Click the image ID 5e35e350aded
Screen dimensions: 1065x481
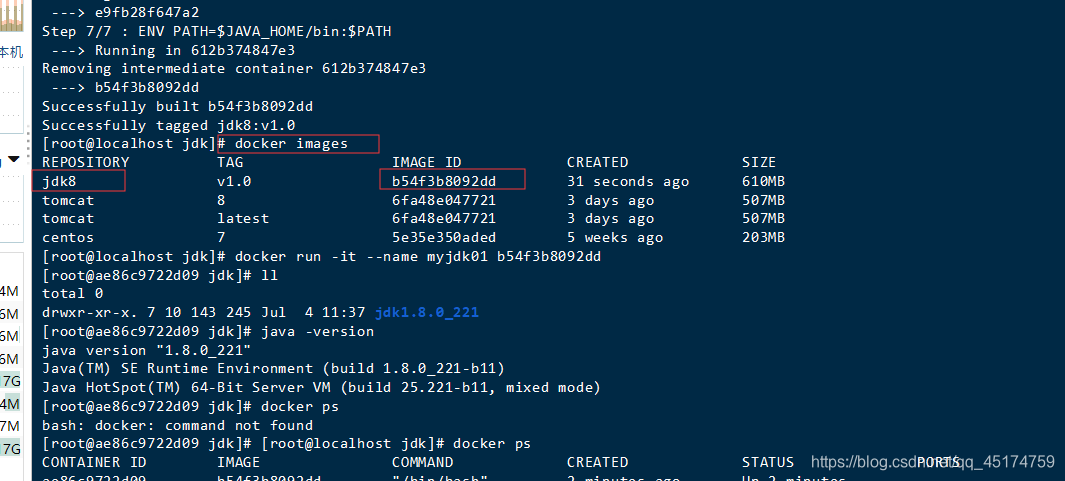coord(444,238)
